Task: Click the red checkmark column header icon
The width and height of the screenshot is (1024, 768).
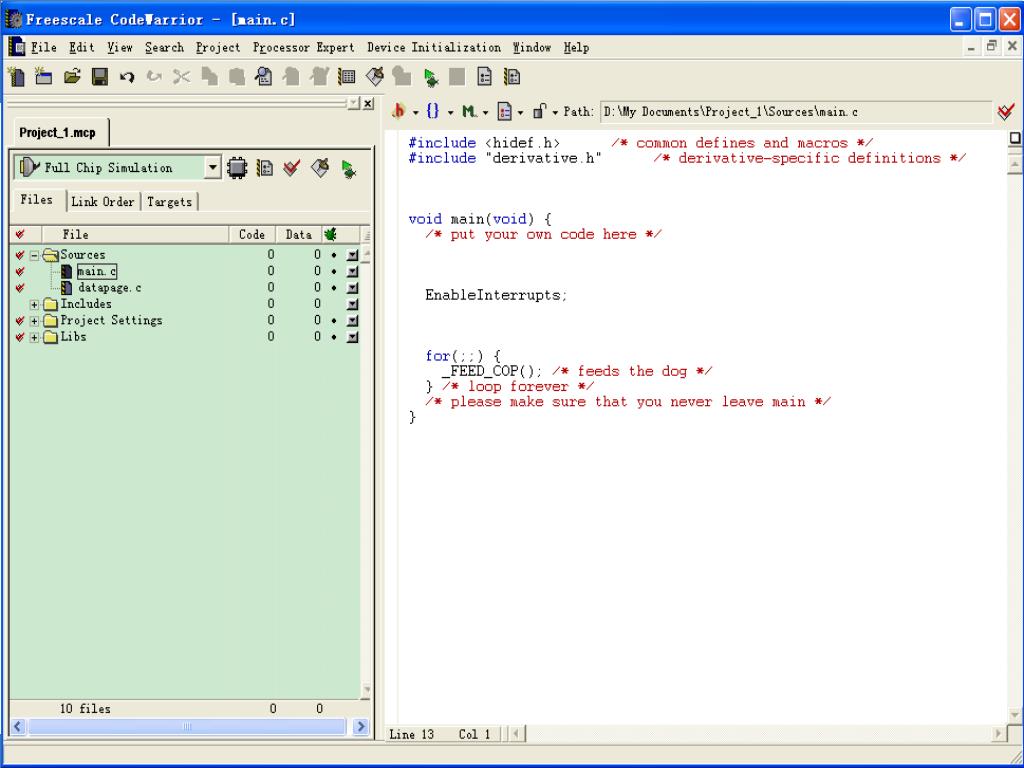Action: (x=20, y=234)
